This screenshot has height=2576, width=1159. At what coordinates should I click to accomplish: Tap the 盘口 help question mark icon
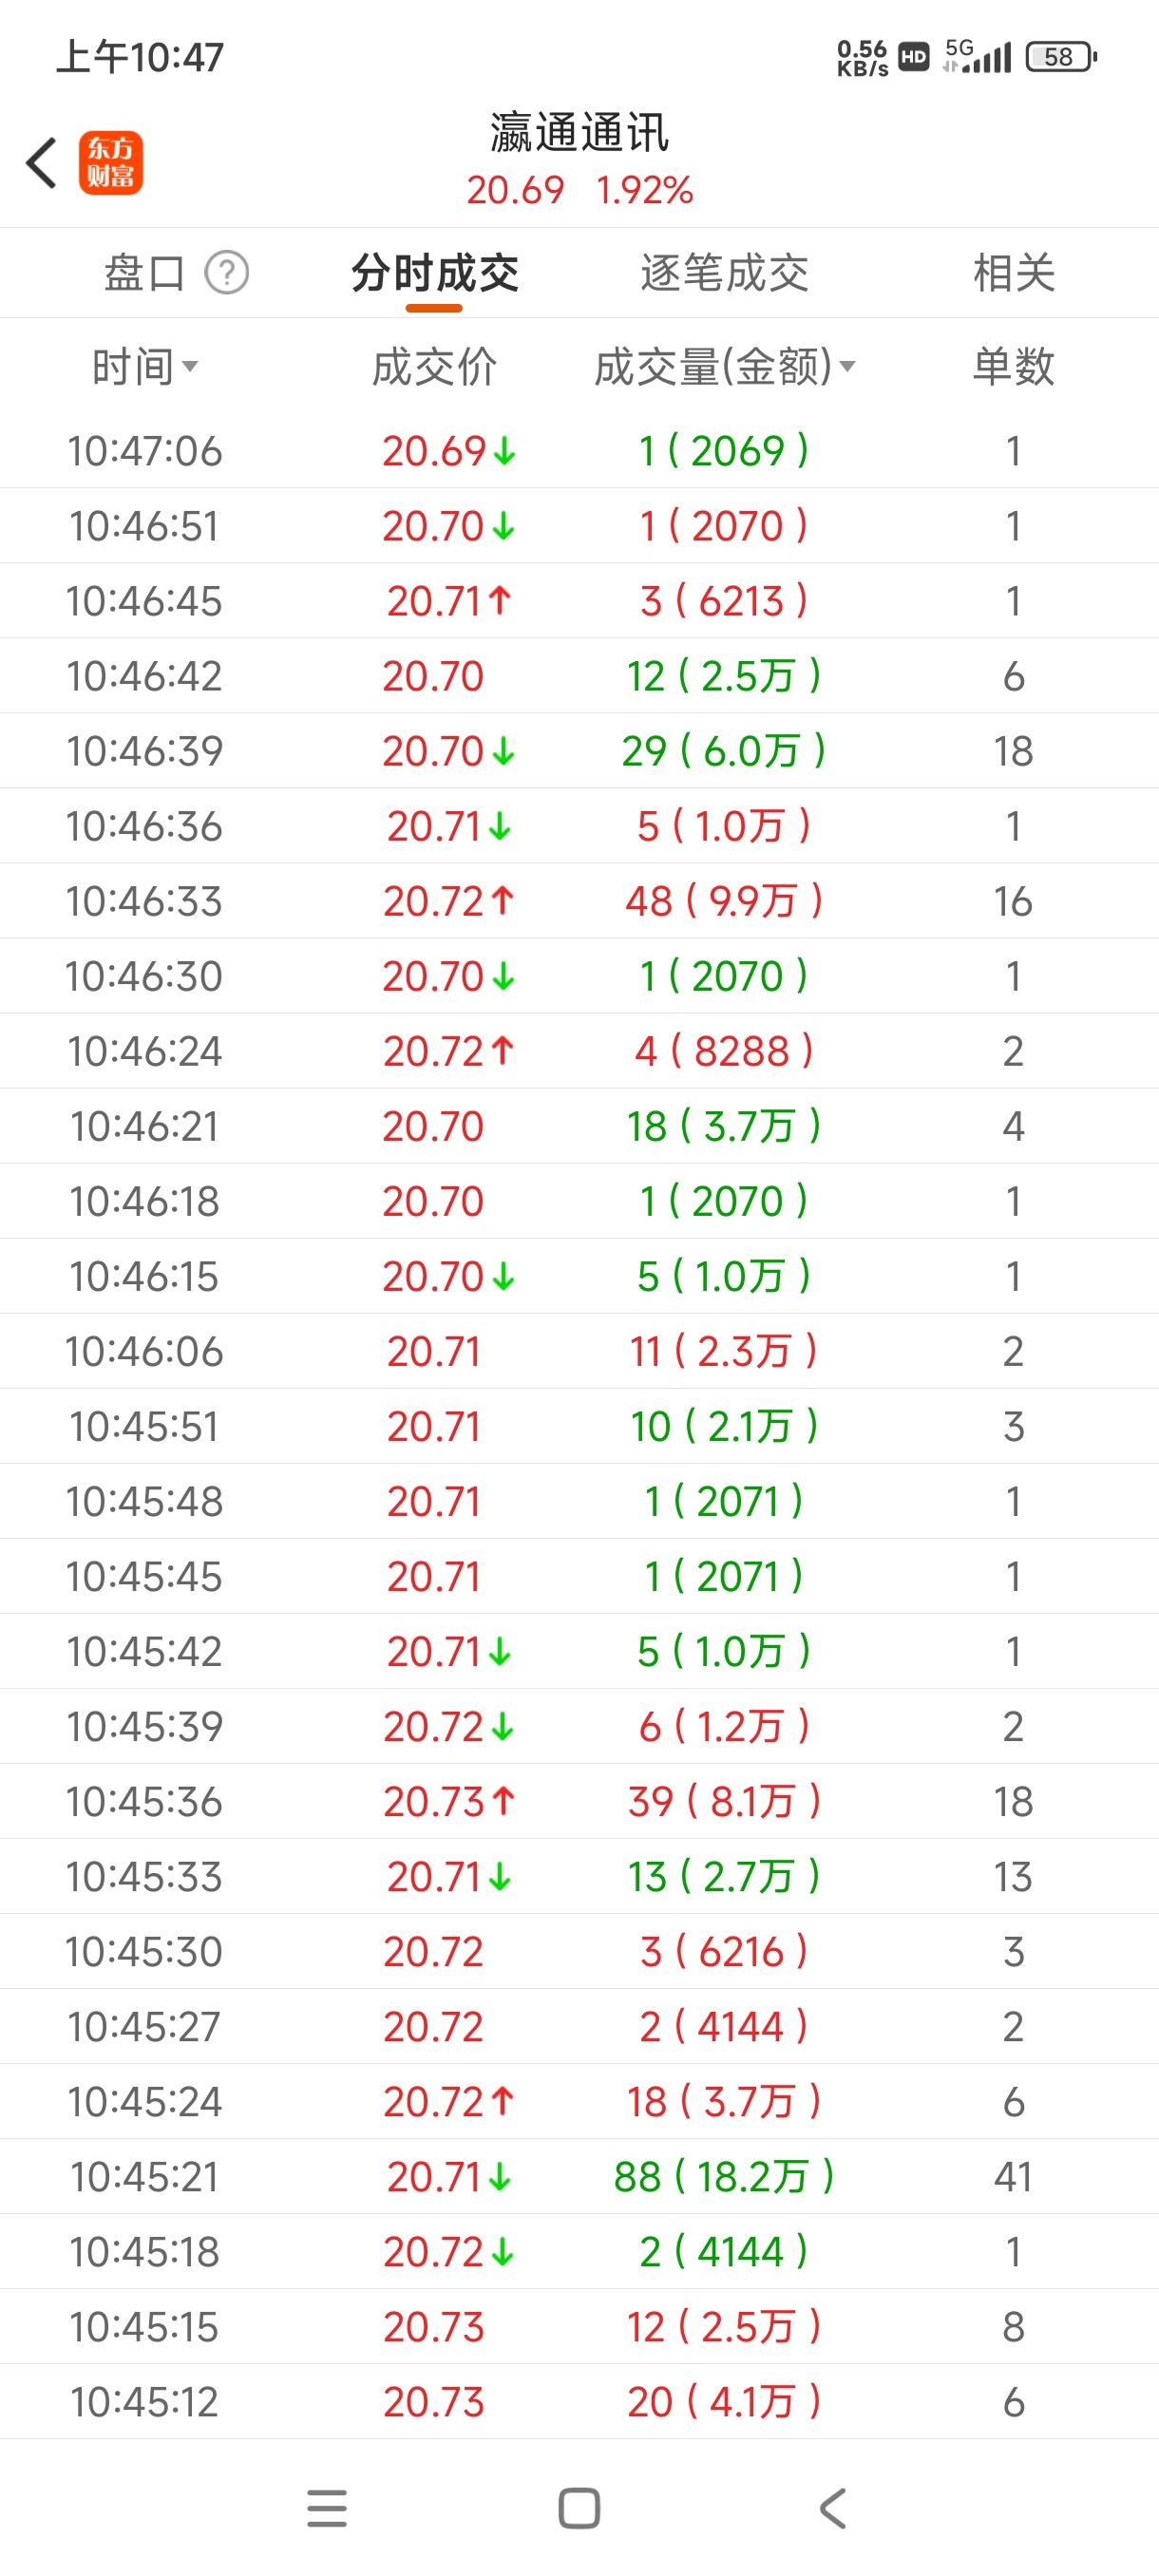[x=227, y=273]
